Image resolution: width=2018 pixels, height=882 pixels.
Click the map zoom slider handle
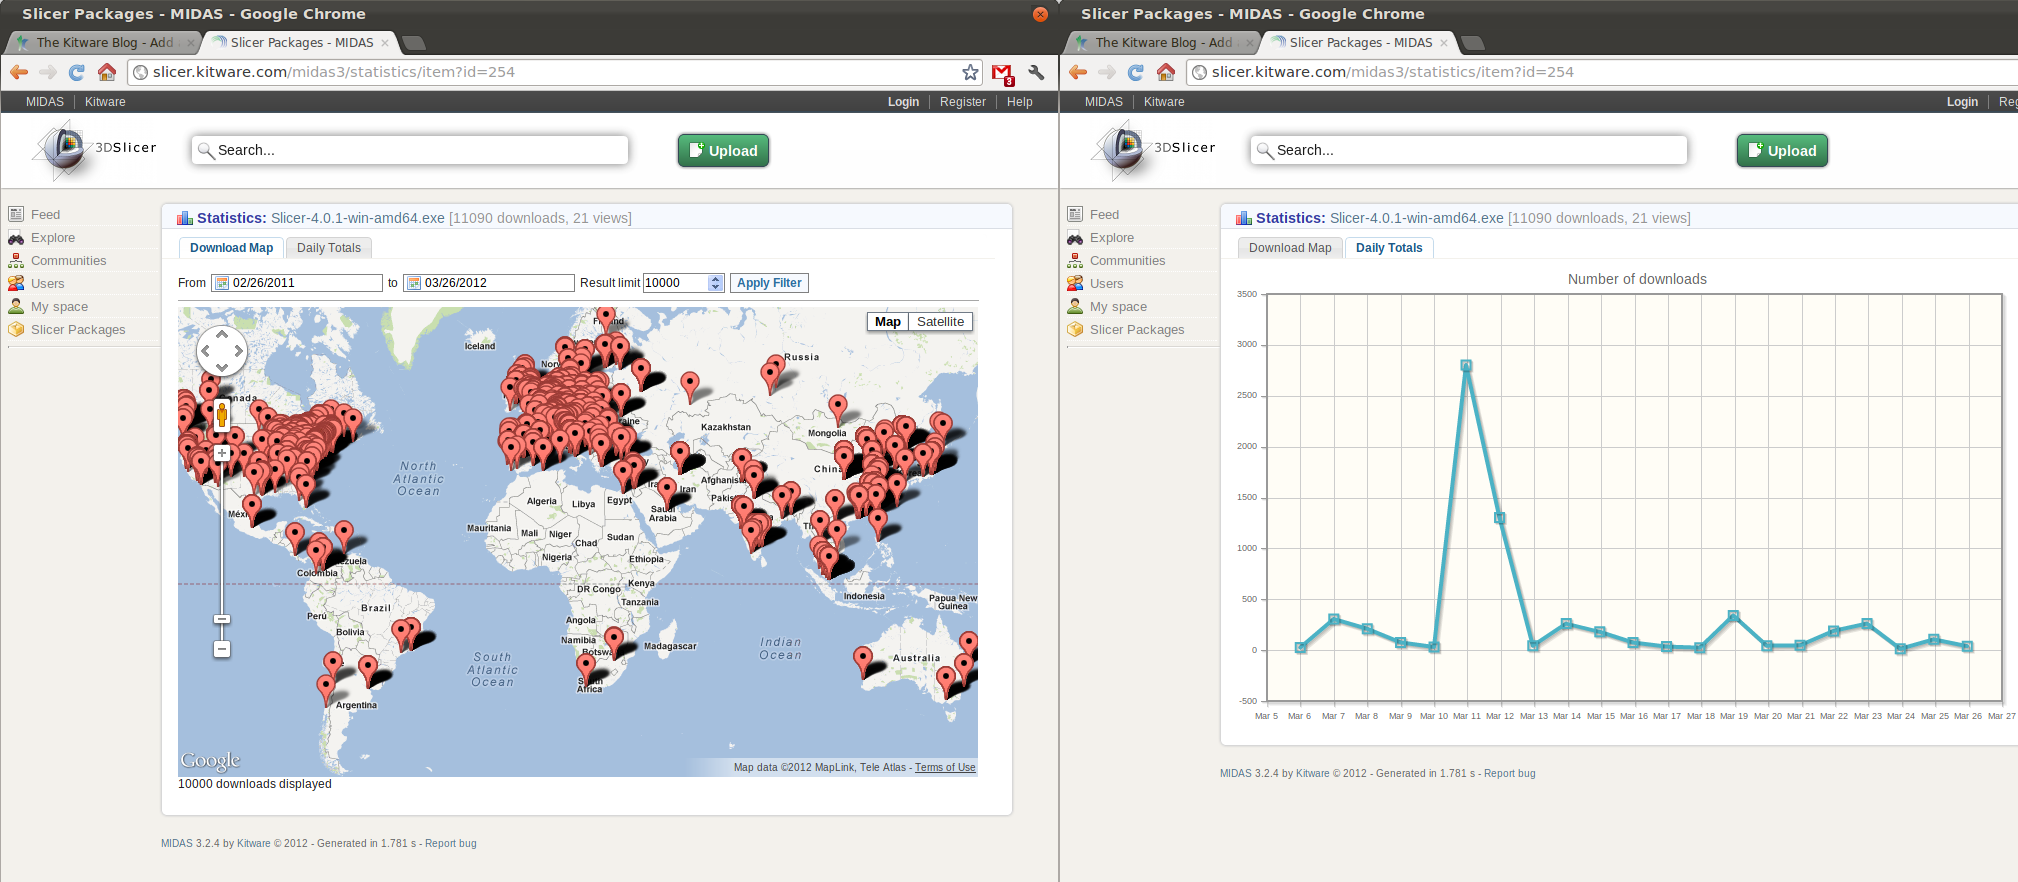pyautogui.click(x=222, y=619)
